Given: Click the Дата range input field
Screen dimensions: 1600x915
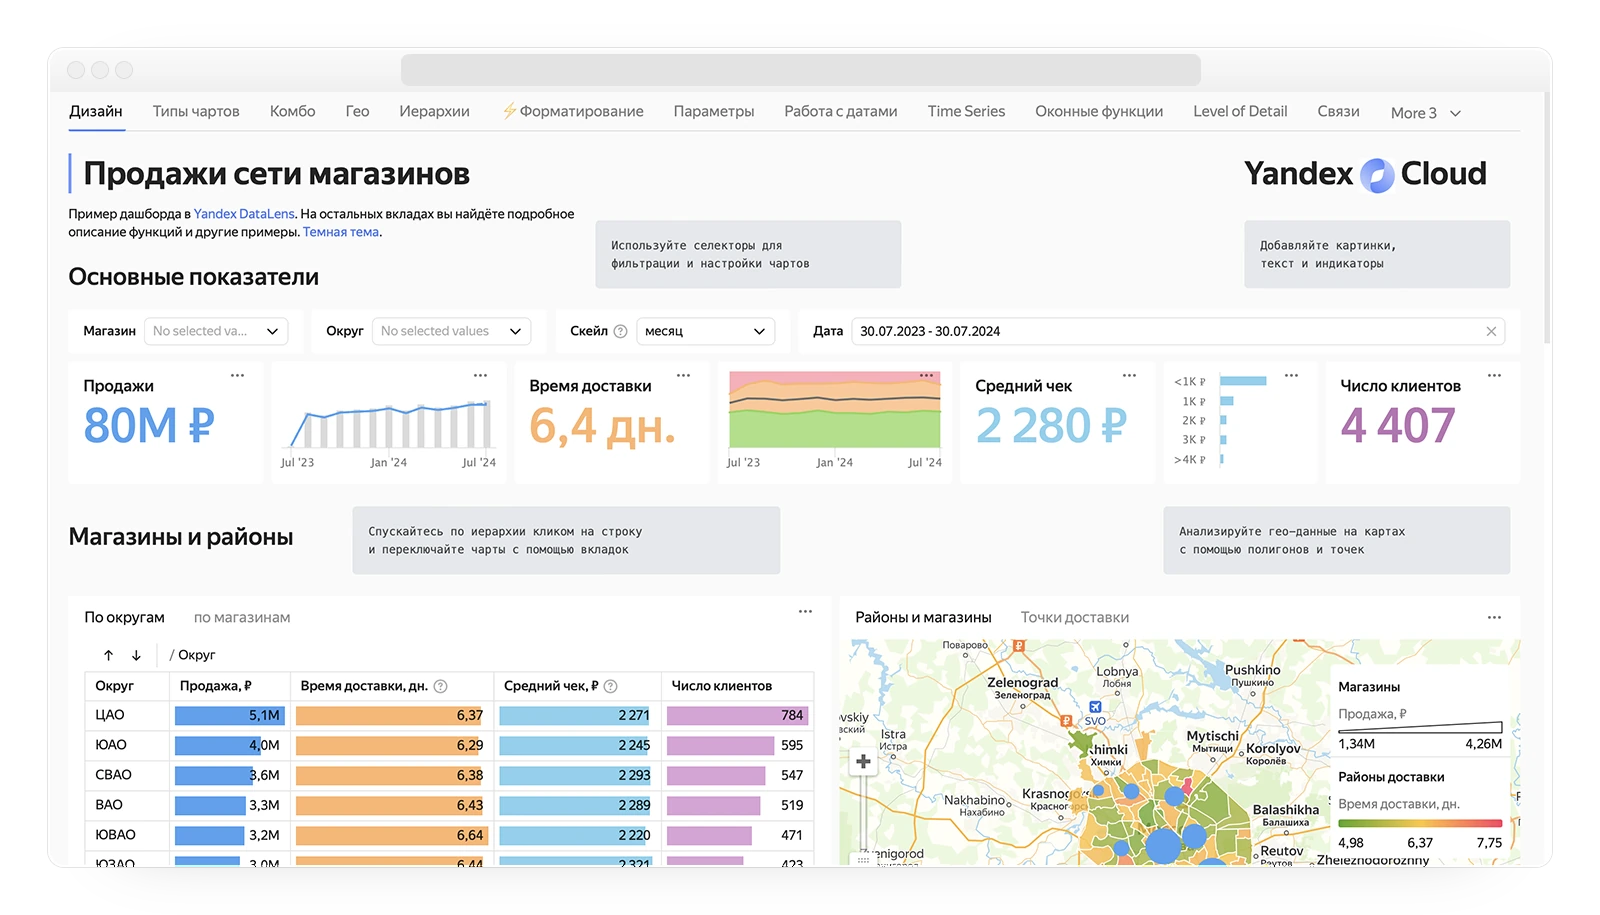Looking at the screenshot, I should (x=1178, y=331).
